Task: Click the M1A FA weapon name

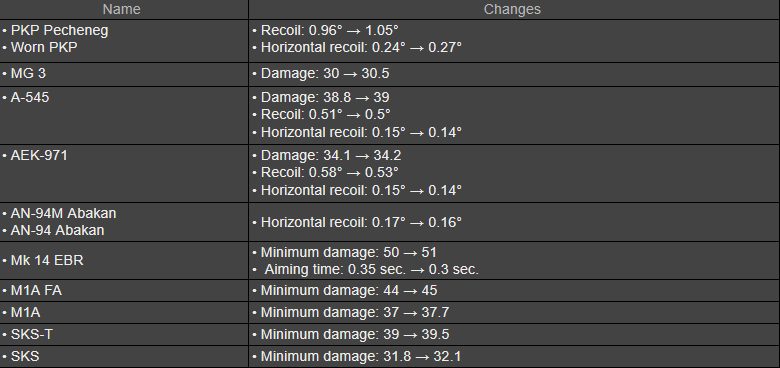Action: [x=36, y=290]
